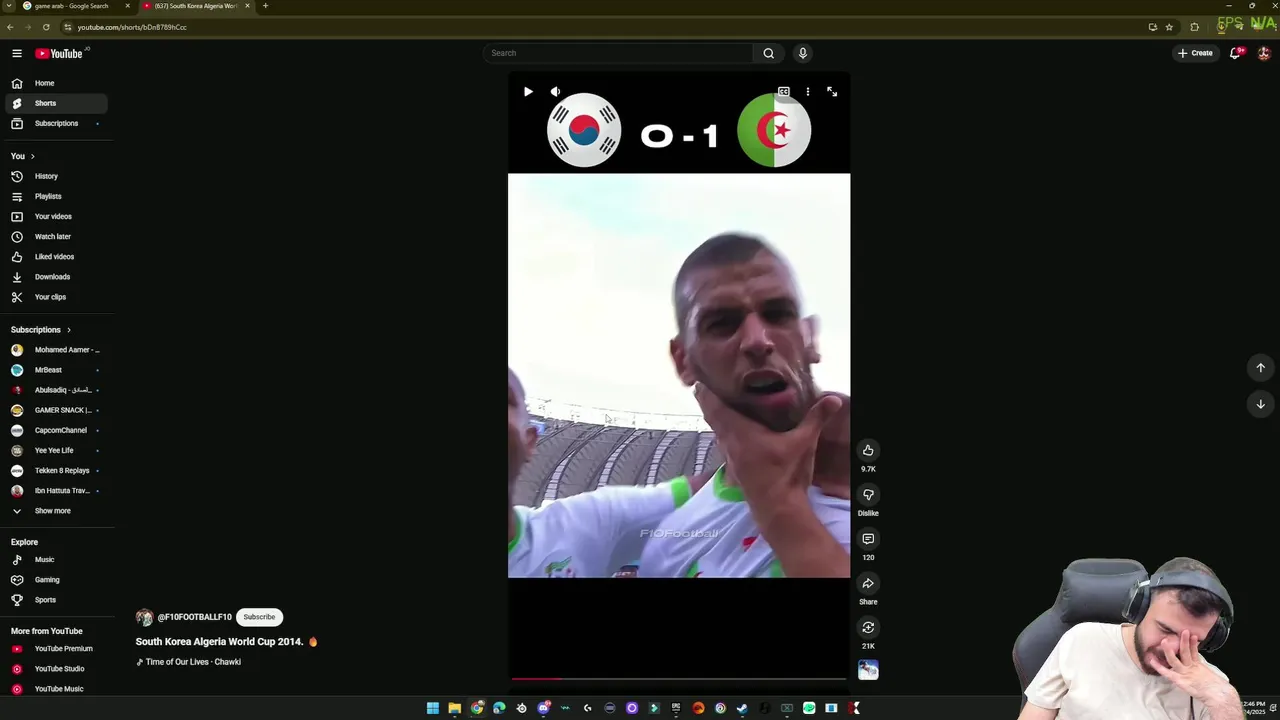Viewport: 1280px width, 720px height.
Task: Click the search magnifier button
Action: (x=768, y=53)
